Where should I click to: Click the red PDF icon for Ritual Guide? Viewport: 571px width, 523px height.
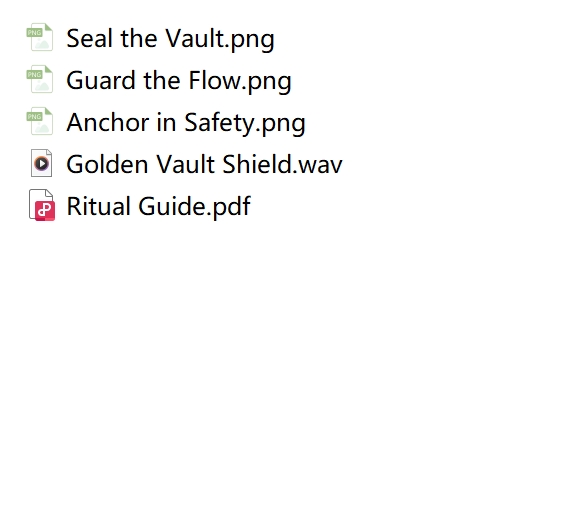[42, 205]
